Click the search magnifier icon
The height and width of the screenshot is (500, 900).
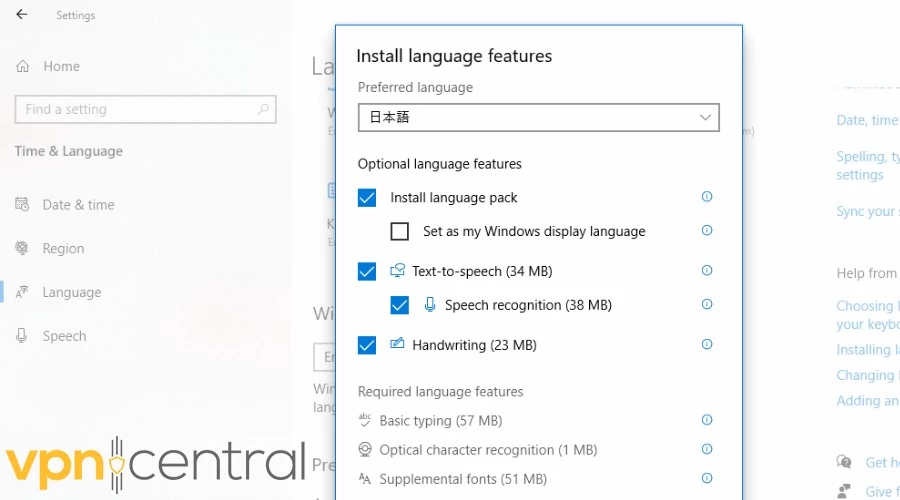click(263, 108)
